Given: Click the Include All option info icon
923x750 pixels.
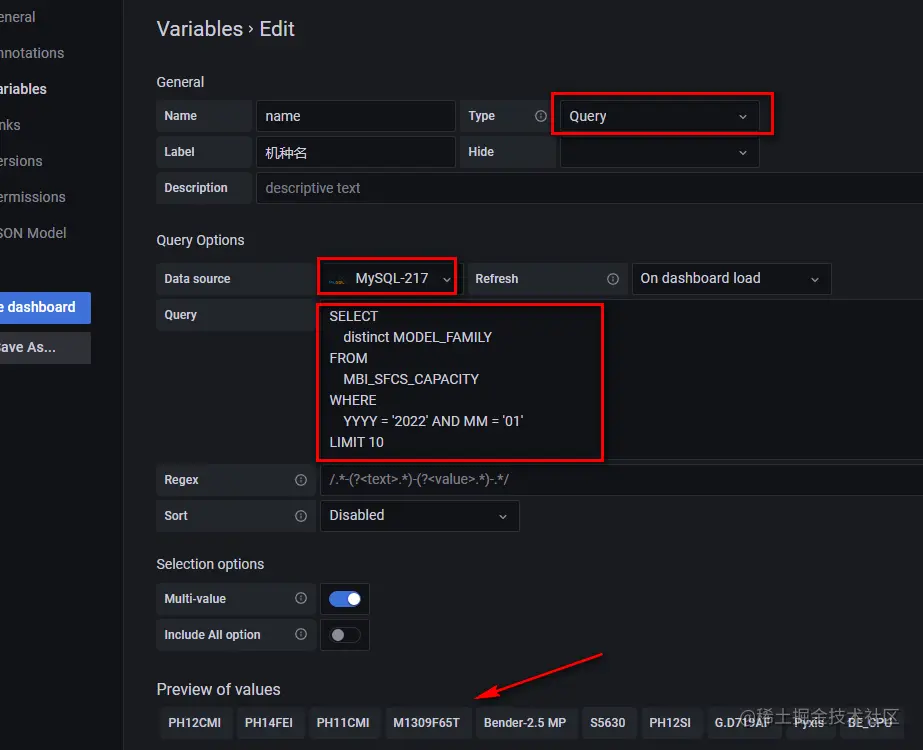Looking at the screenshot, I should (x=301, y=634).
